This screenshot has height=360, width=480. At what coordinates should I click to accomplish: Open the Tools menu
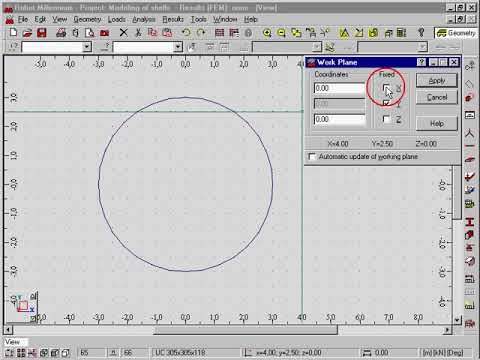point(198,20)
